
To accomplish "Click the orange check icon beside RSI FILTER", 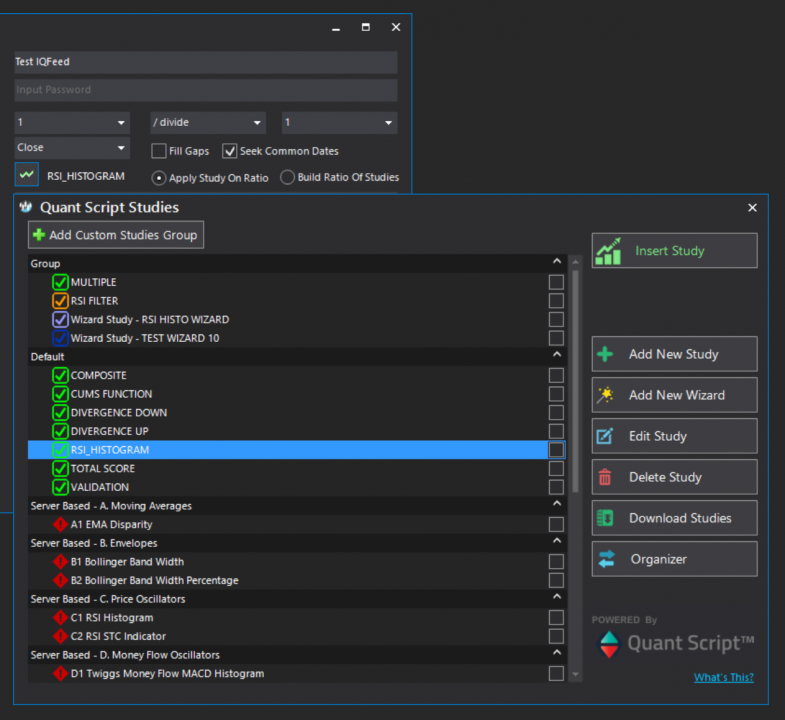I will [x=60, y=300].
